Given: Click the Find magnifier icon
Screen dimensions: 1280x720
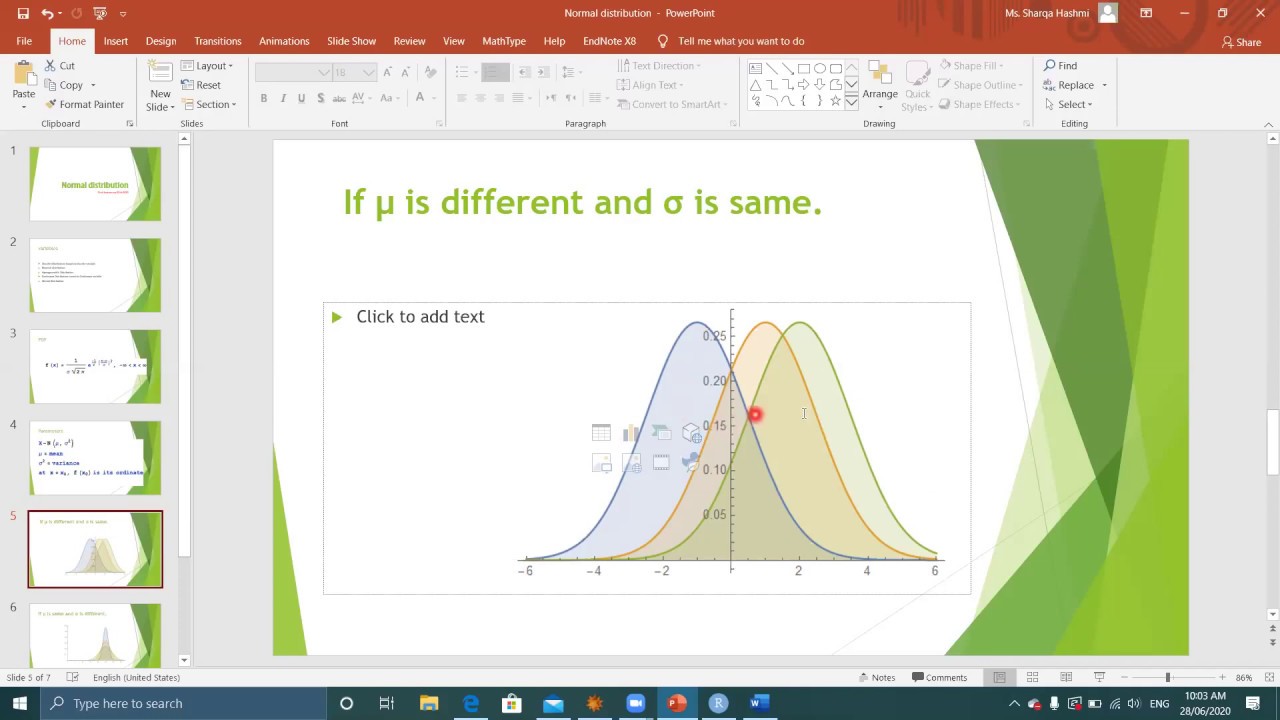Looking at the screenshot, I should [1050, 66].
